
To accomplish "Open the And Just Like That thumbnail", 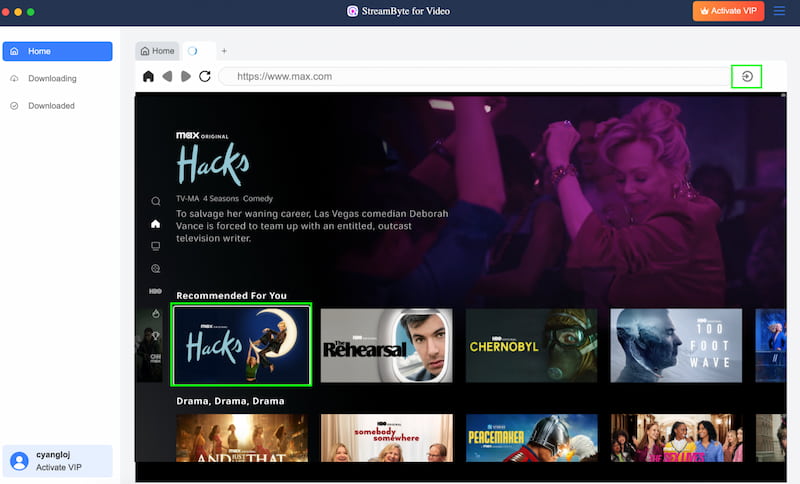I will pyautogui.click(x=242, y=438).
